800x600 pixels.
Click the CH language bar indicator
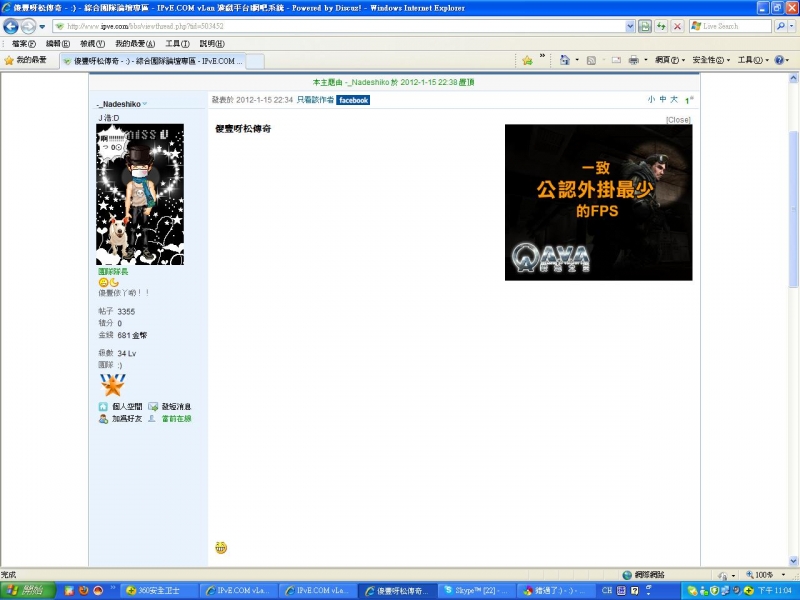point(607,590)
